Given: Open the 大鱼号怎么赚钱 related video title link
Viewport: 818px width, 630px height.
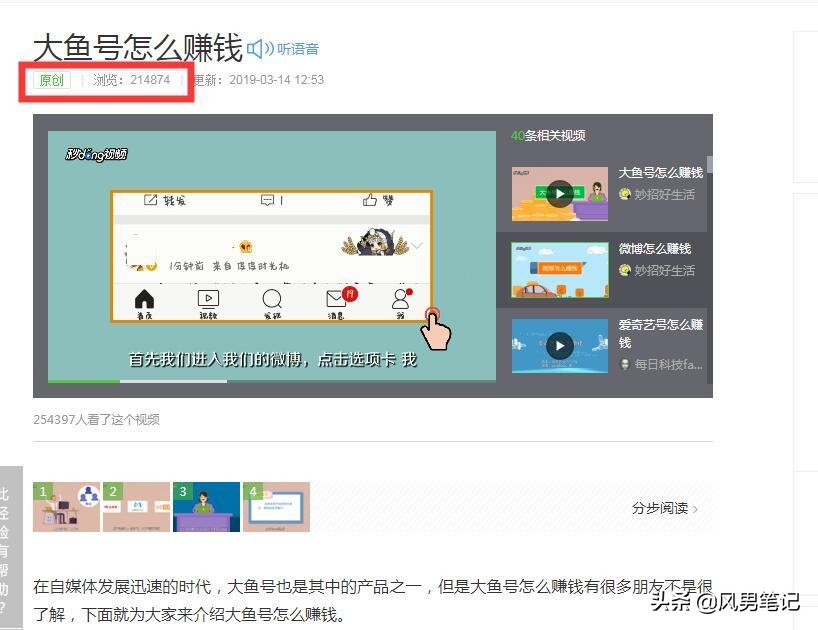Looking at the screenshot, I should tap(662, 172).
